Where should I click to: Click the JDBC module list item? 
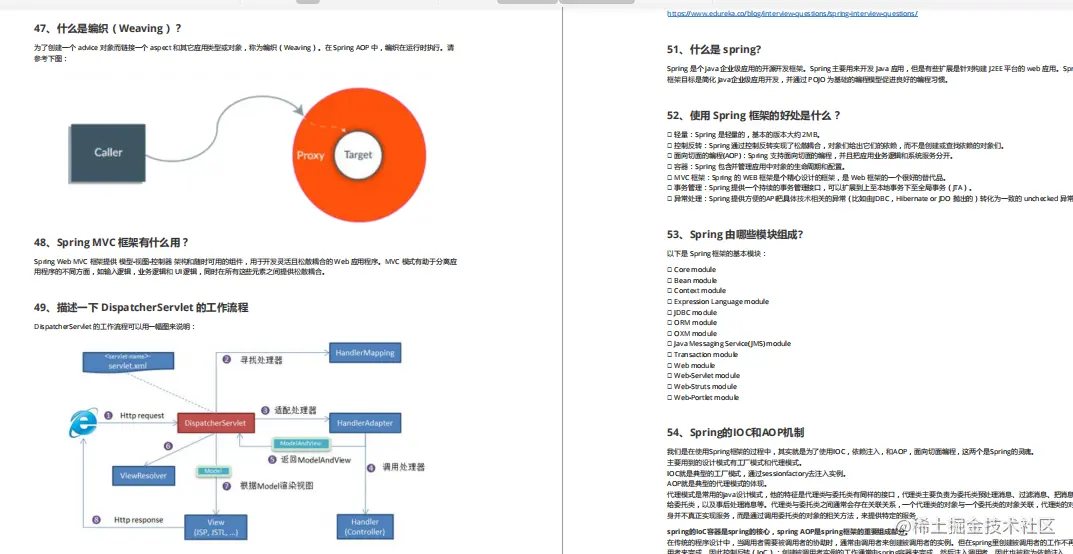click(x=692, y=312)
